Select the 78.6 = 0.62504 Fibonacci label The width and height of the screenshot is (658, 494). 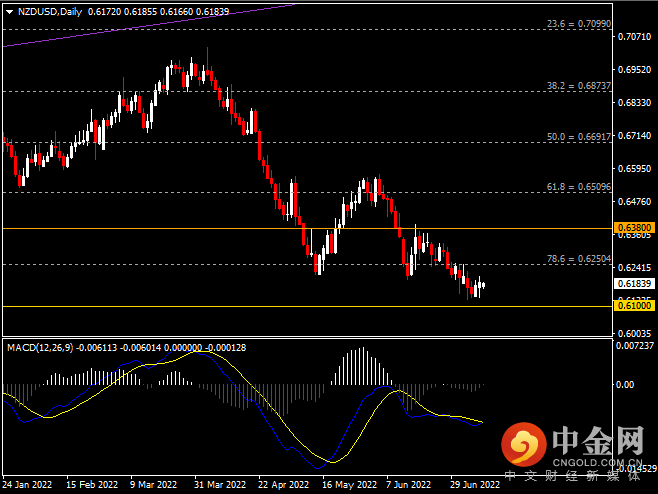pyautogui.click(x=579, y=259)
